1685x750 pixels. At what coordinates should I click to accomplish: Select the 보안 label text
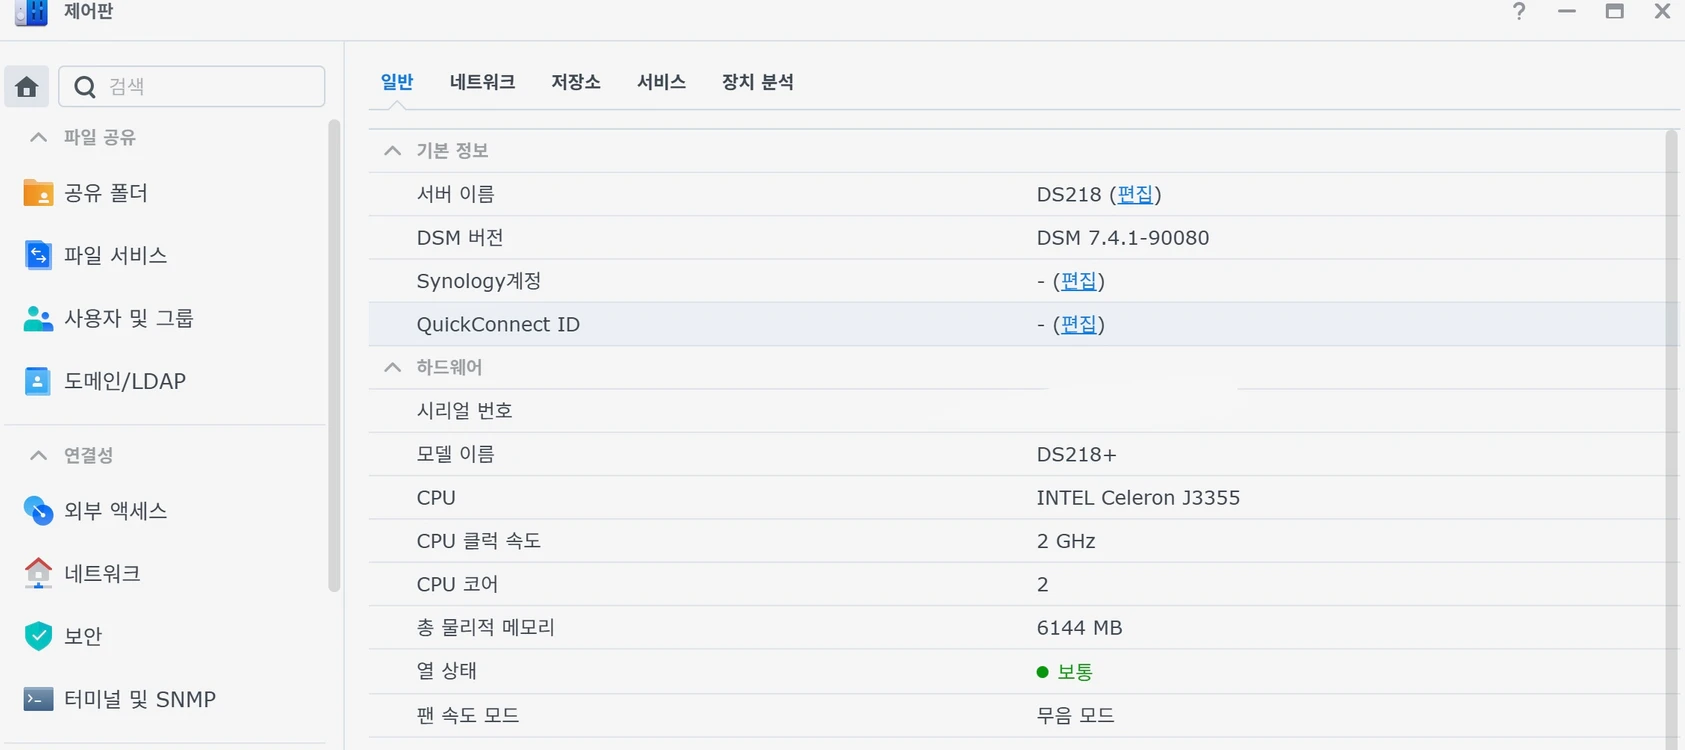(83, 636)
